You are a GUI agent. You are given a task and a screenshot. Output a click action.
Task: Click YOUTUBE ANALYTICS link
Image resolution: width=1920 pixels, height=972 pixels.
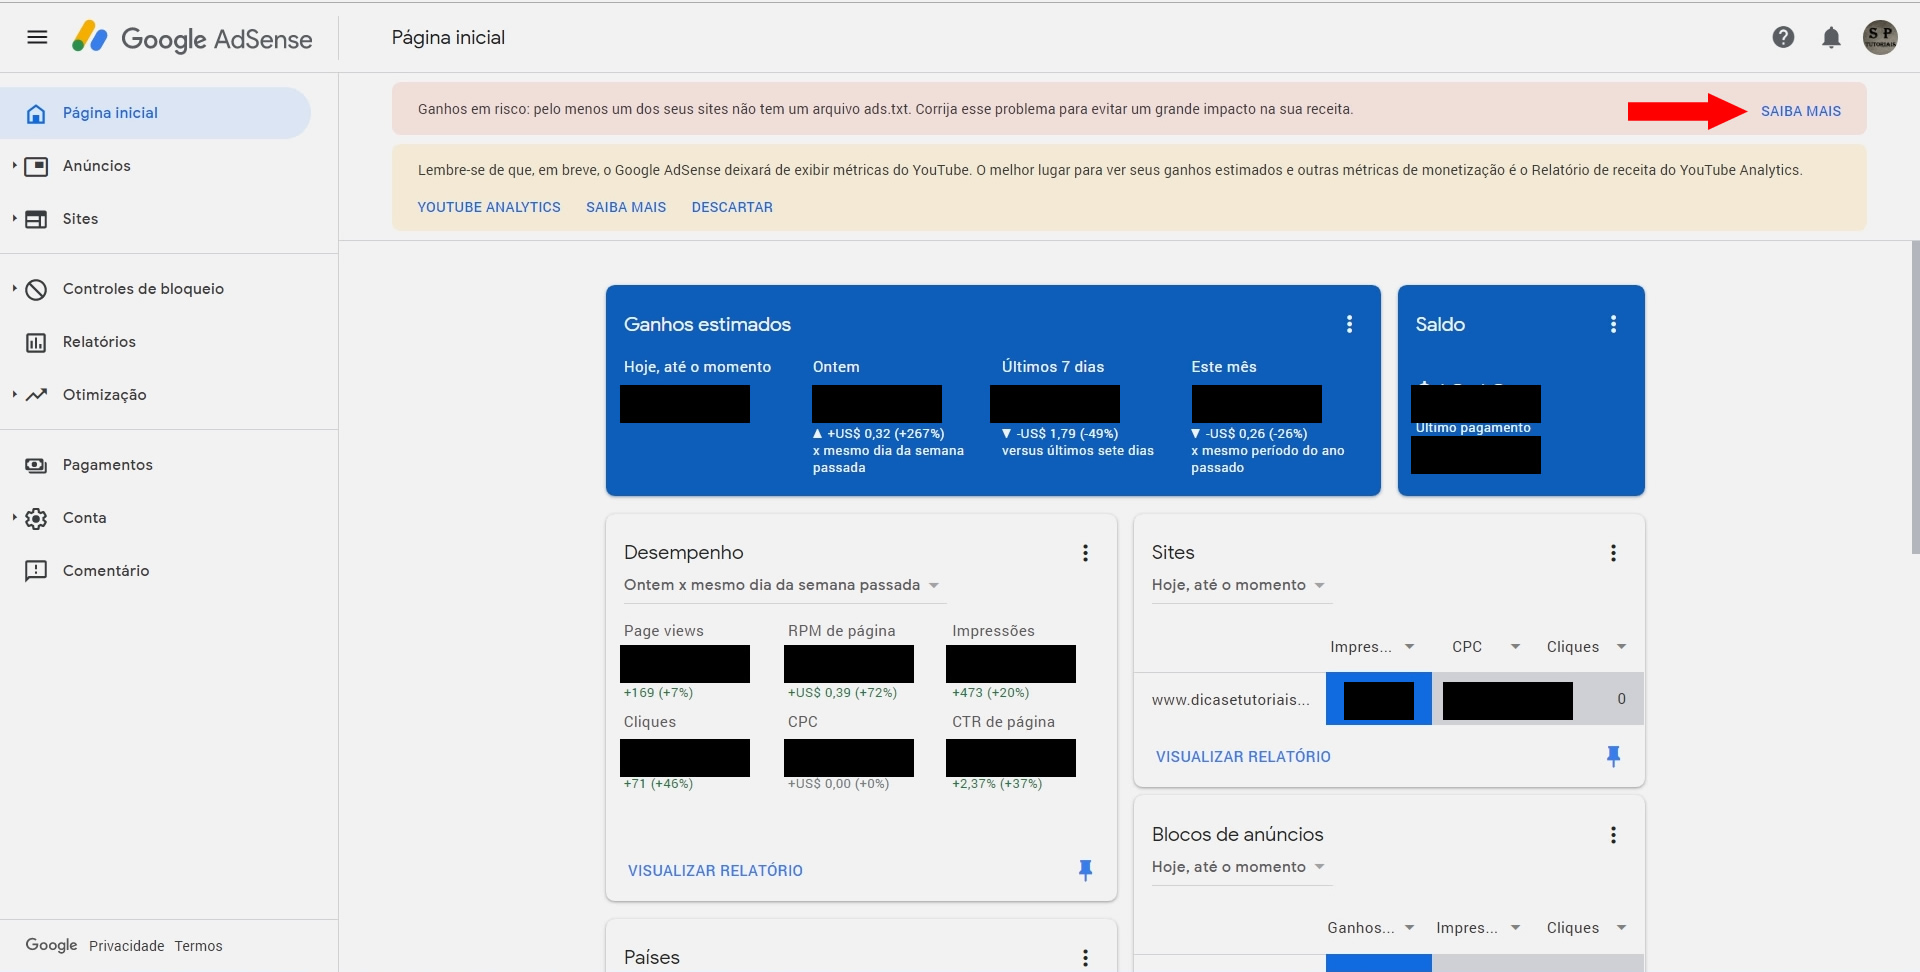point(489,207)
